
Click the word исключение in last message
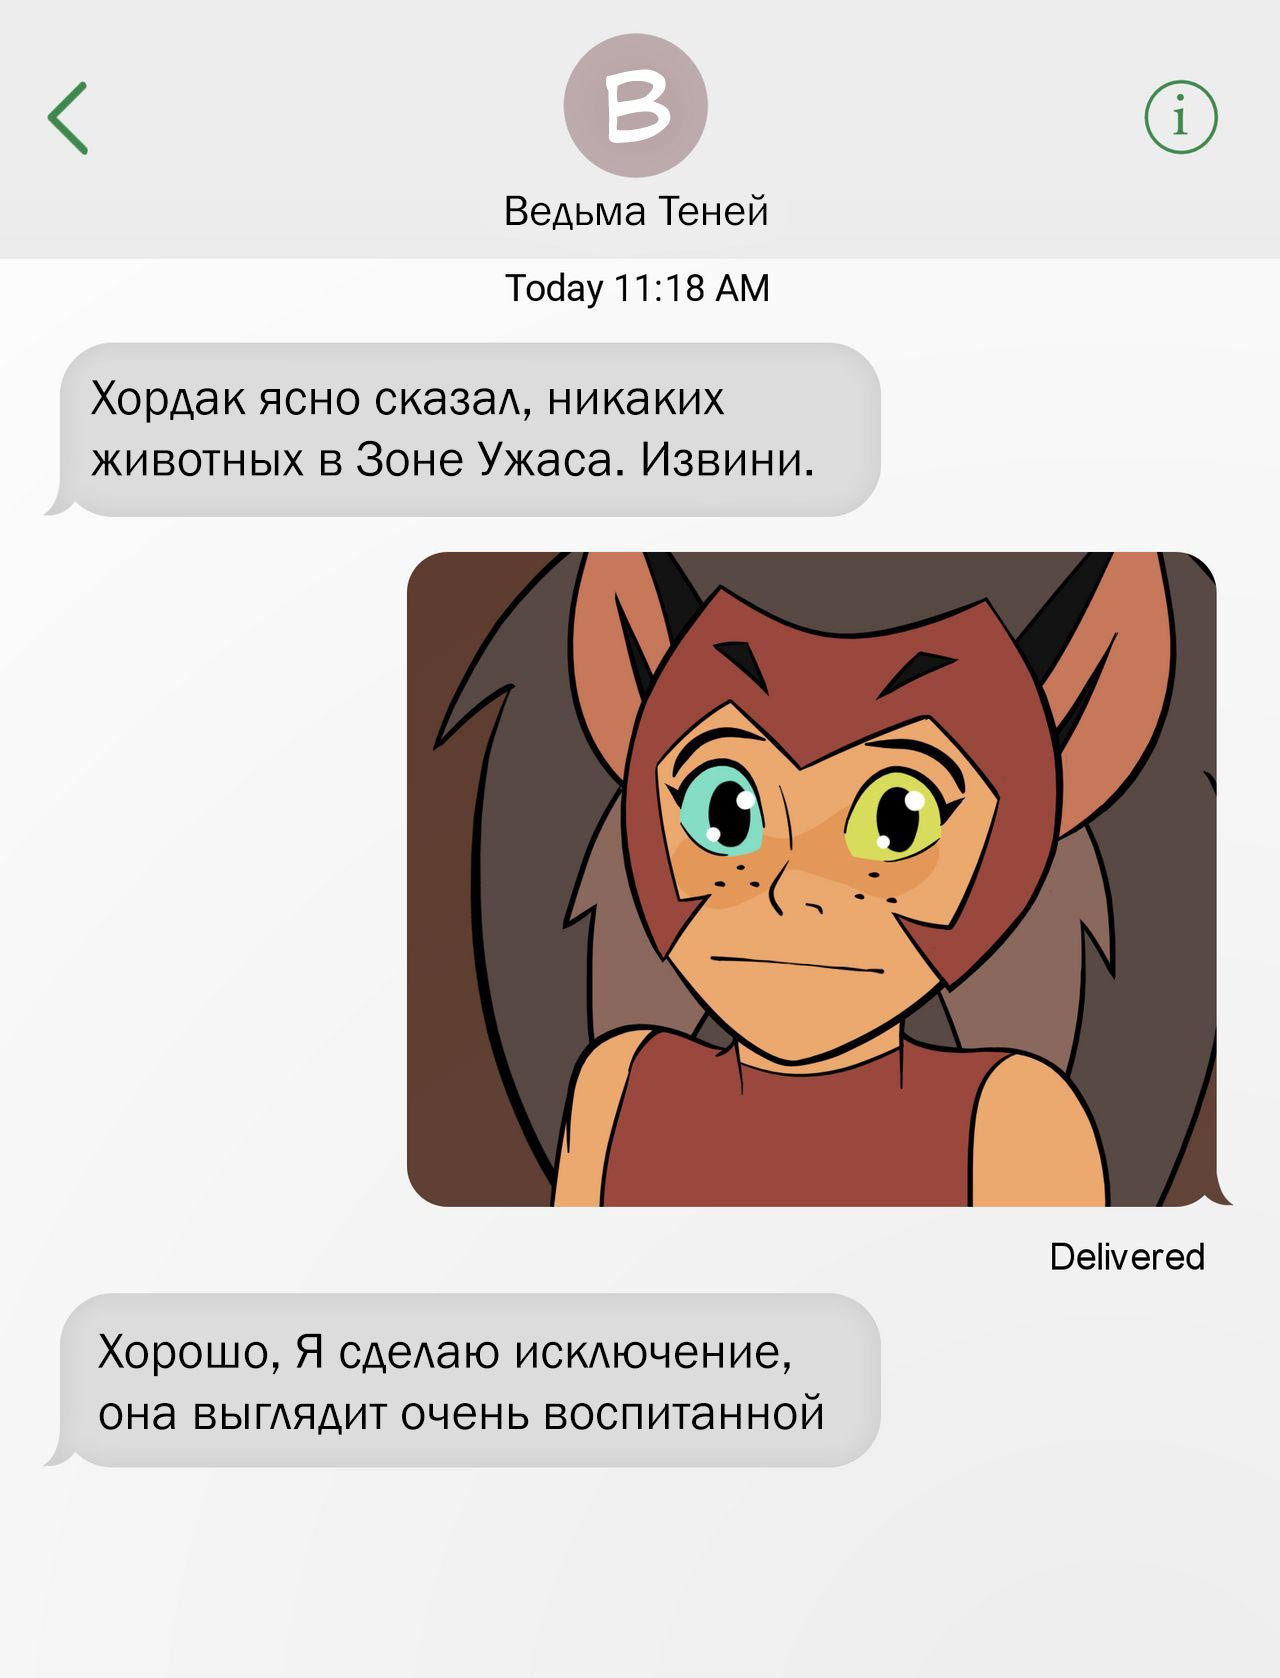tap(653, 1352)
